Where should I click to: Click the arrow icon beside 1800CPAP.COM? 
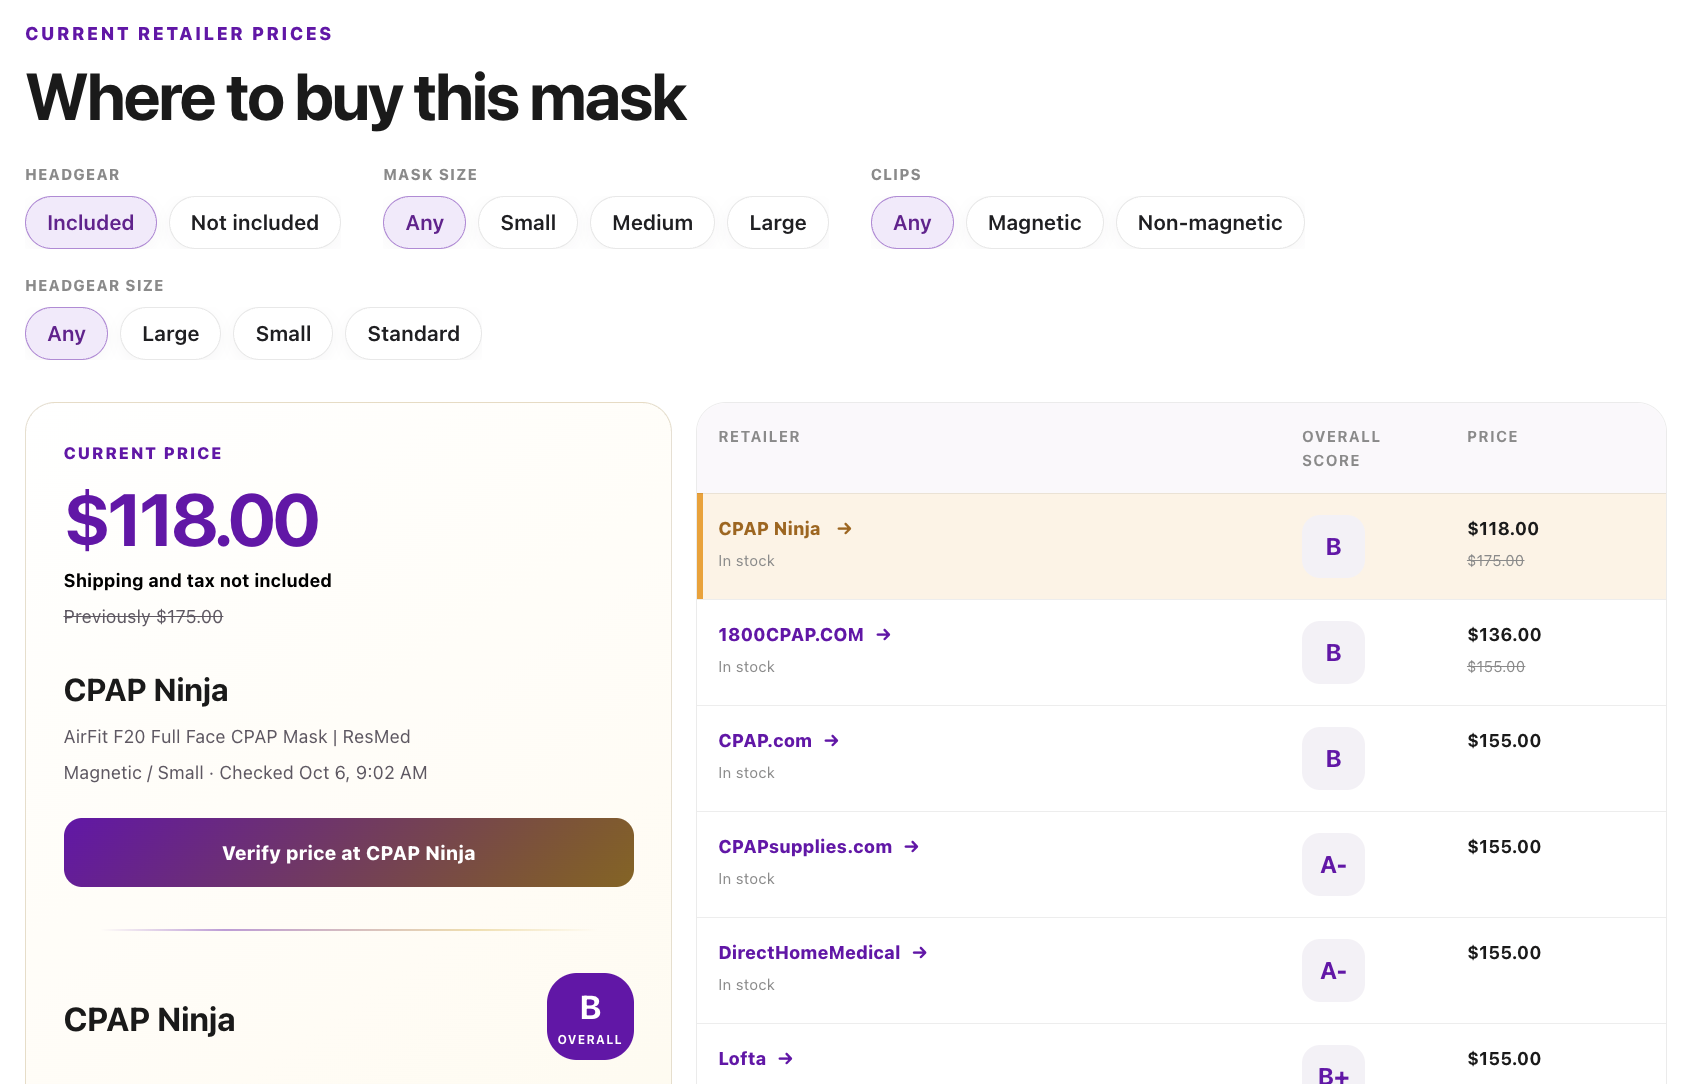tap(883, 634)
